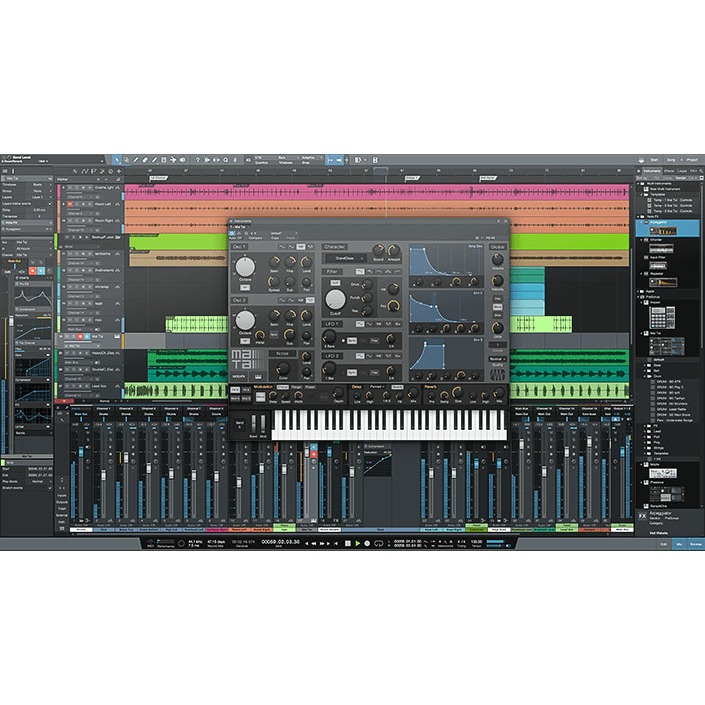Turn the Cutoff knob in Mai Tai filter
Image resolution: width=705 pixels, height=705 pixels.
pyautogui.click(x=336, y=299)
